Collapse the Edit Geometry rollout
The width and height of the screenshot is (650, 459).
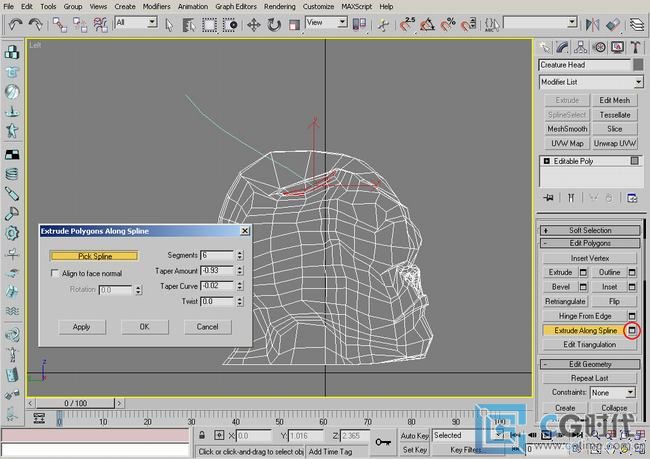(x=590, y=364)
